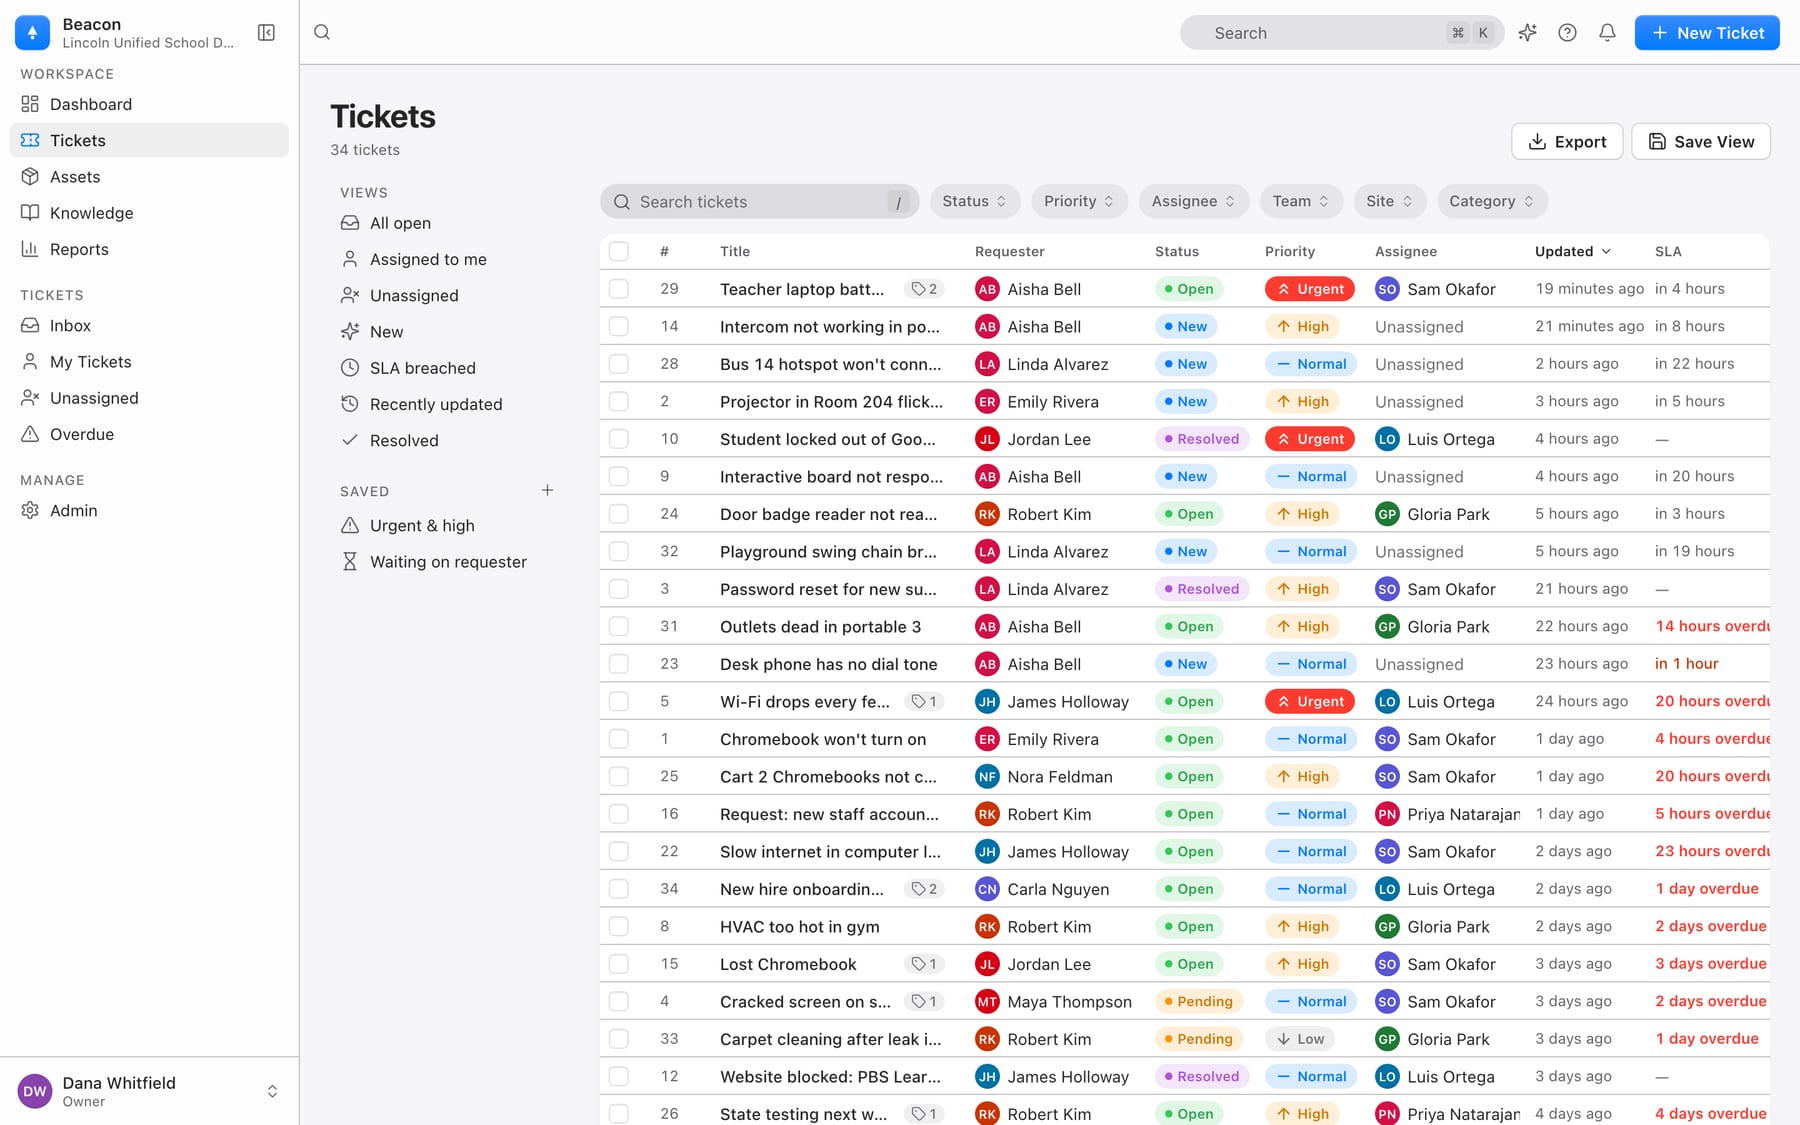The height and width of the screenshot is (1125, 1800).
Task: Click tag badge on Lost Chromebook ticket
Action: click(x=925, y=964)
